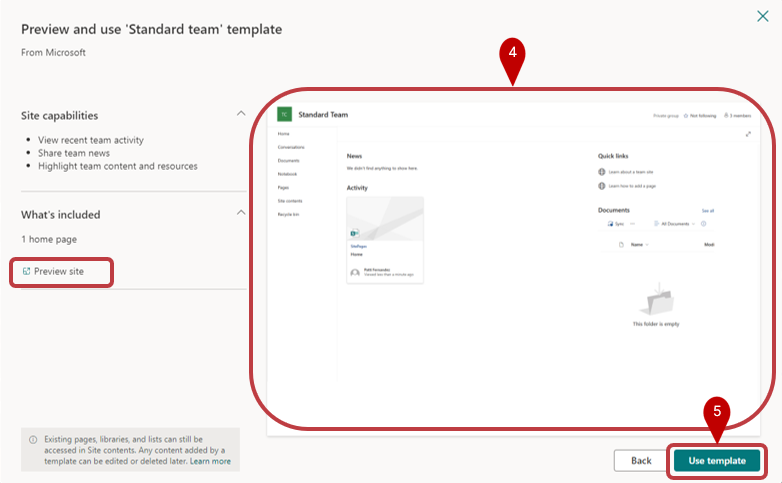Open the Preview site link
Screen dimensions: 782x483
point(61,271)
